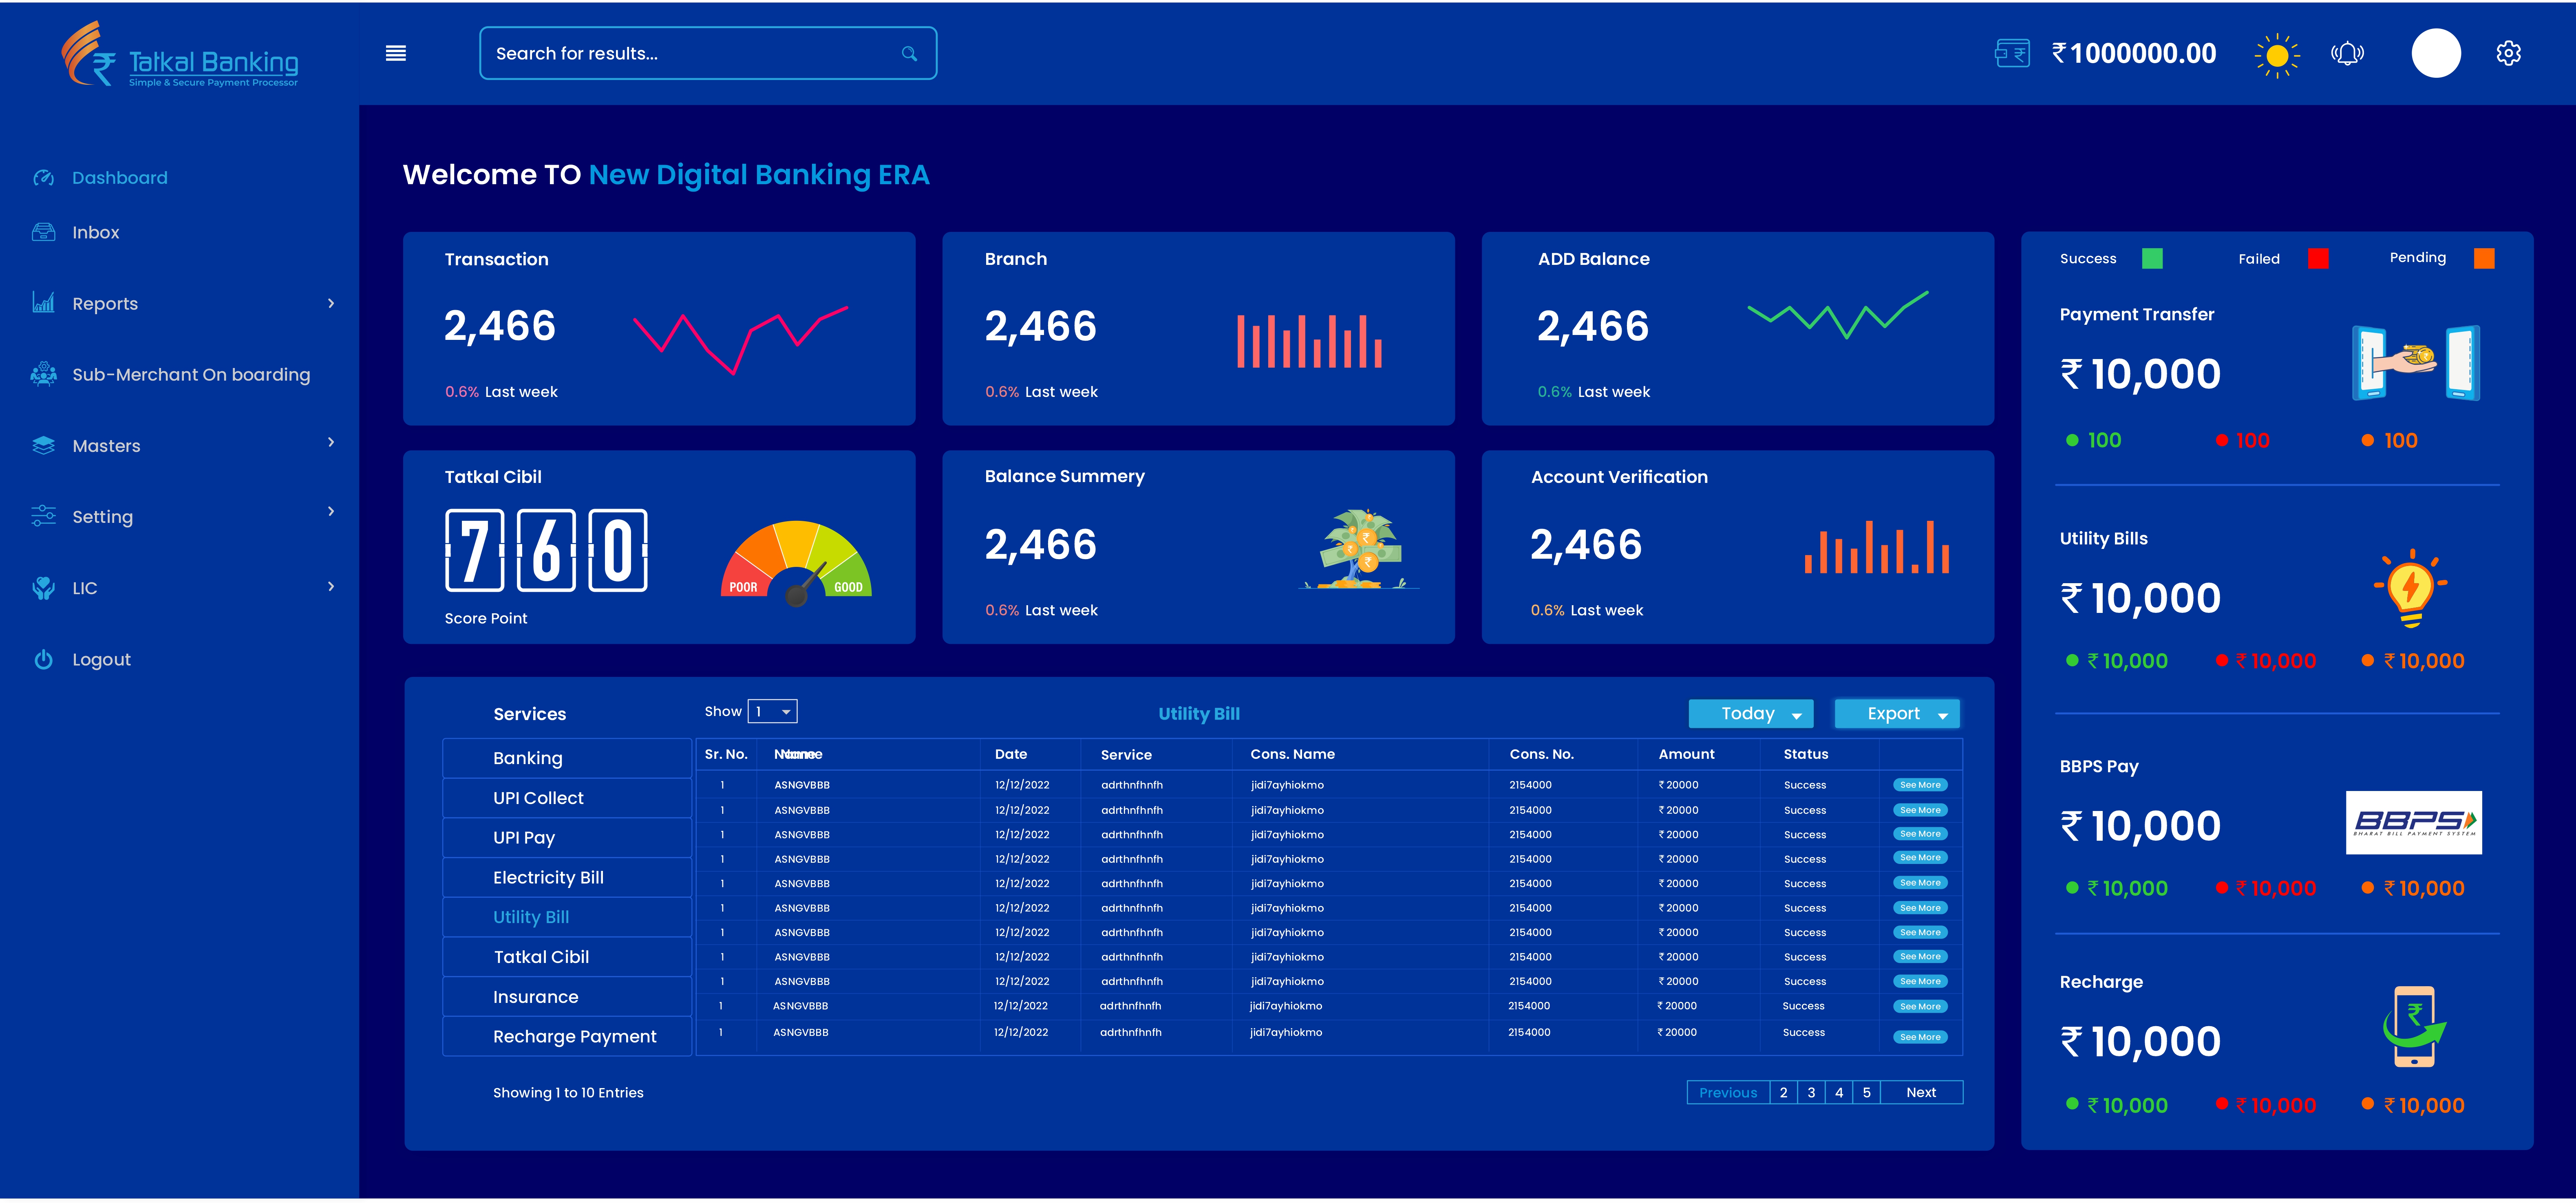The width and height of the screenshot is (2576, 1203).
Task: Open the Today filter dropdown
Action: 1750,714
